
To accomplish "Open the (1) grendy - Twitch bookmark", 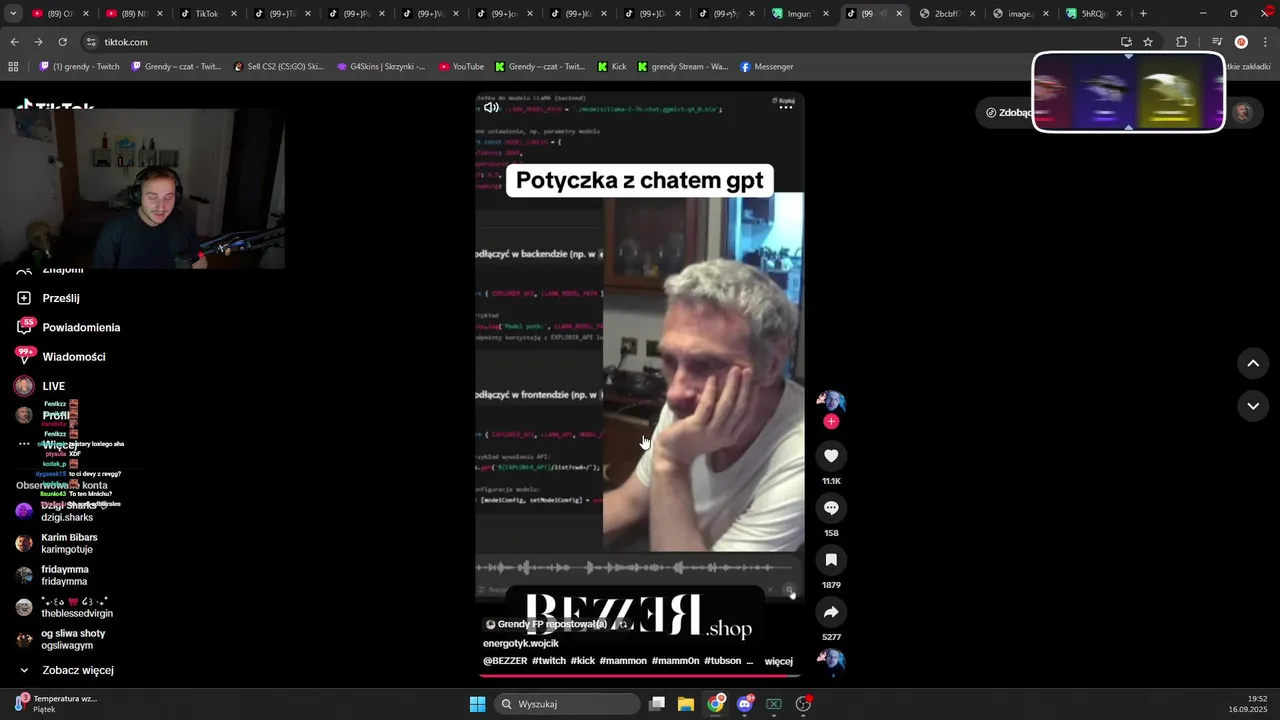I will click(79, 67).
